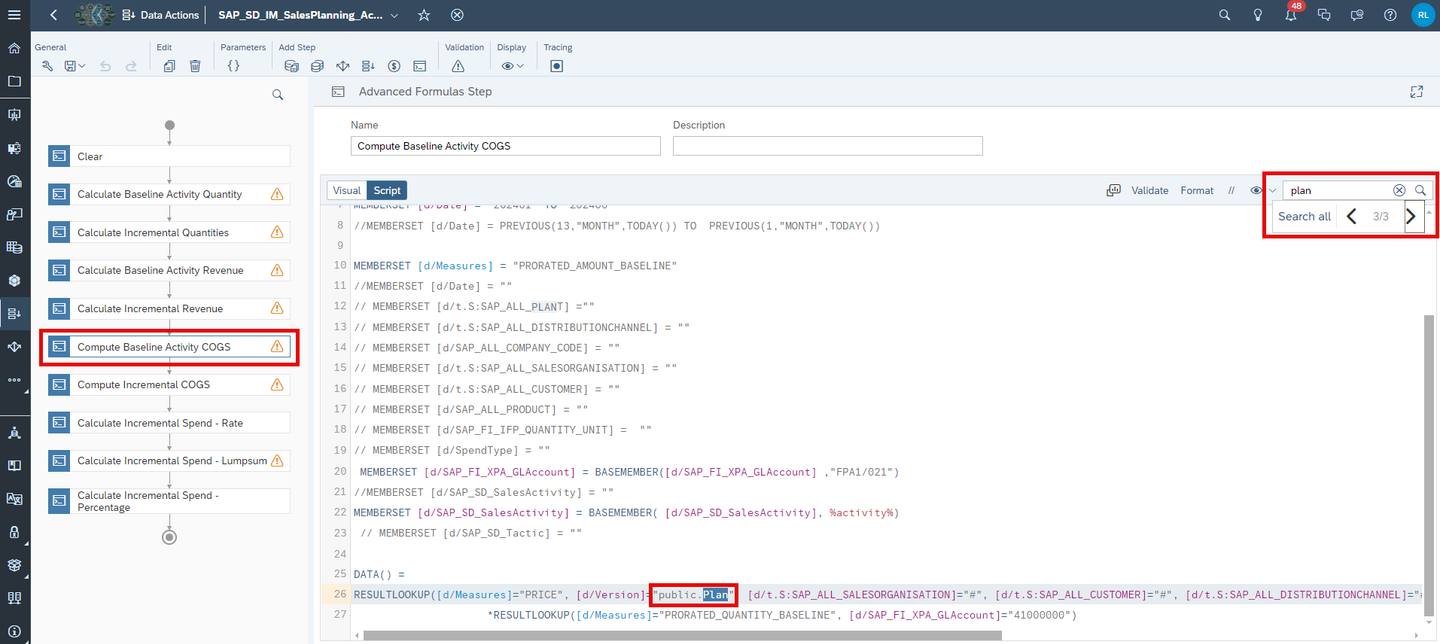Add a Copy step
The image size is (1440, 644).
pos(291,66)
